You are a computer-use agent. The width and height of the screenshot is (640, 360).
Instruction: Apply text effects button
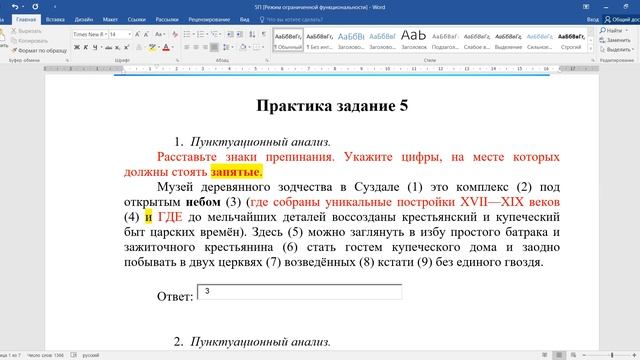pos(139,48)
